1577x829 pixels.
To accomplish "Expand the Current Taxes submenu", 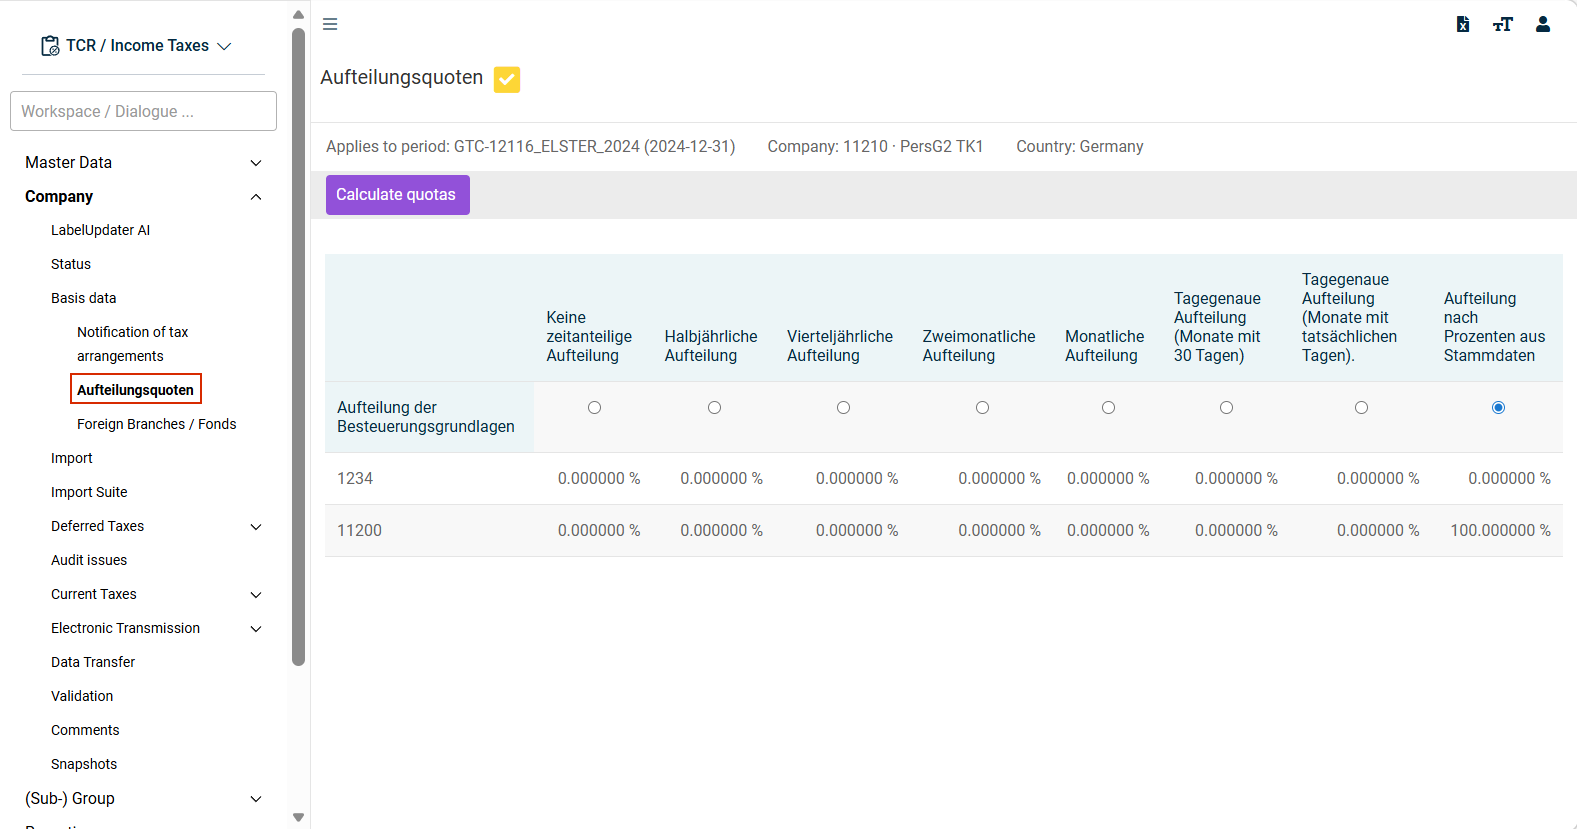I will (x=256, y=595).
